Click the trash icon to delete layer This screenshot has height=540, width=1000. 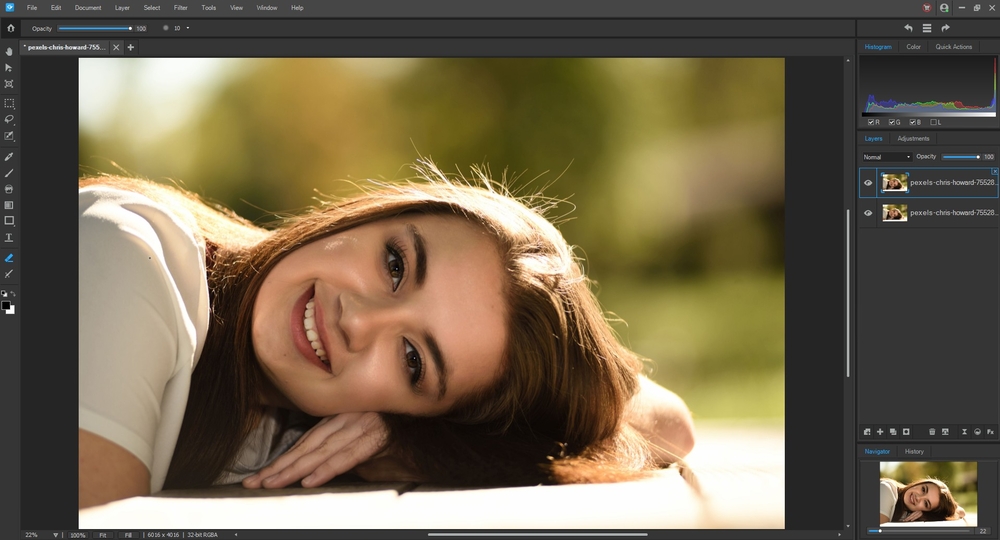point(932,431)
